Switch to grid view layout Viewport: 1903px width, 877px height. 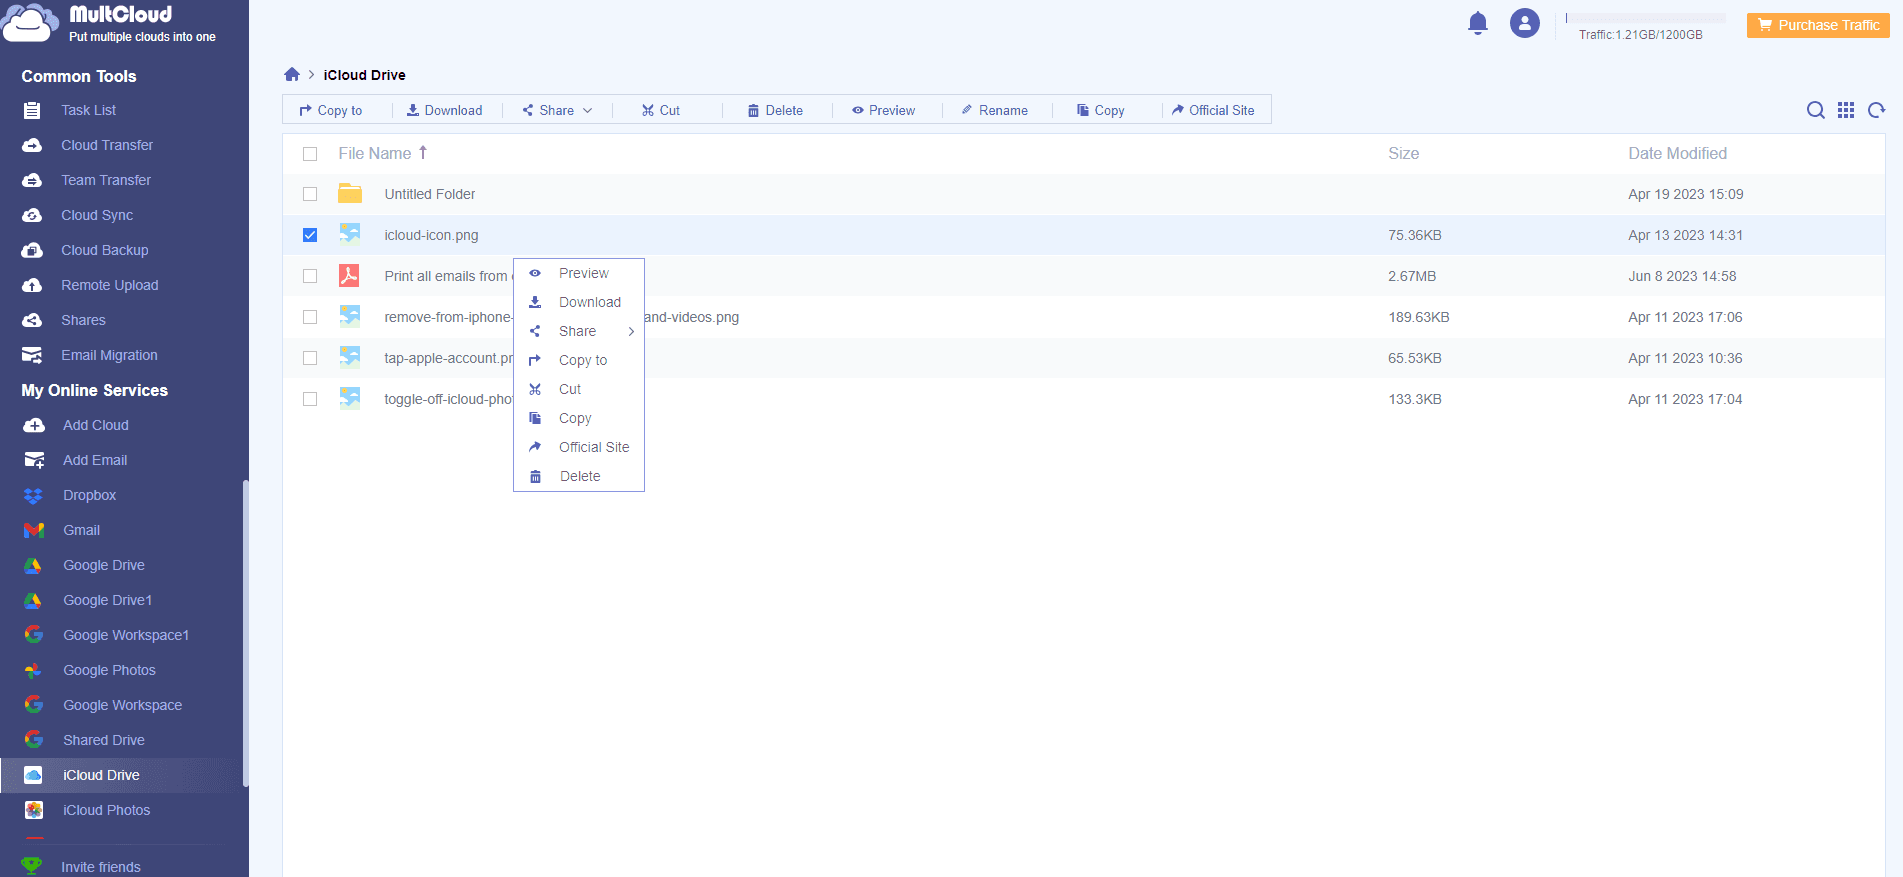coord(1846,110)
